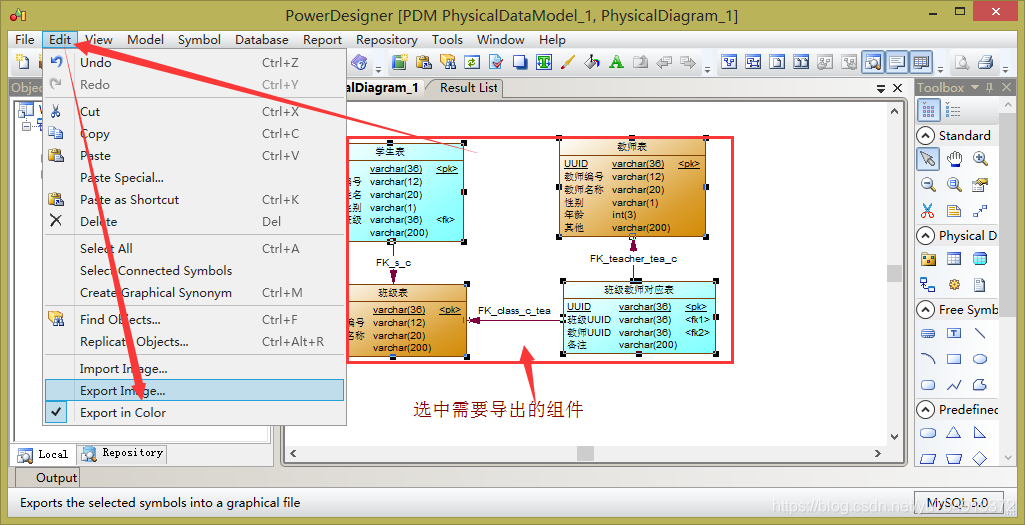
Task: Toggle the Export in Color checkmark
Action: pyautogui.click(x=56, y=412)
